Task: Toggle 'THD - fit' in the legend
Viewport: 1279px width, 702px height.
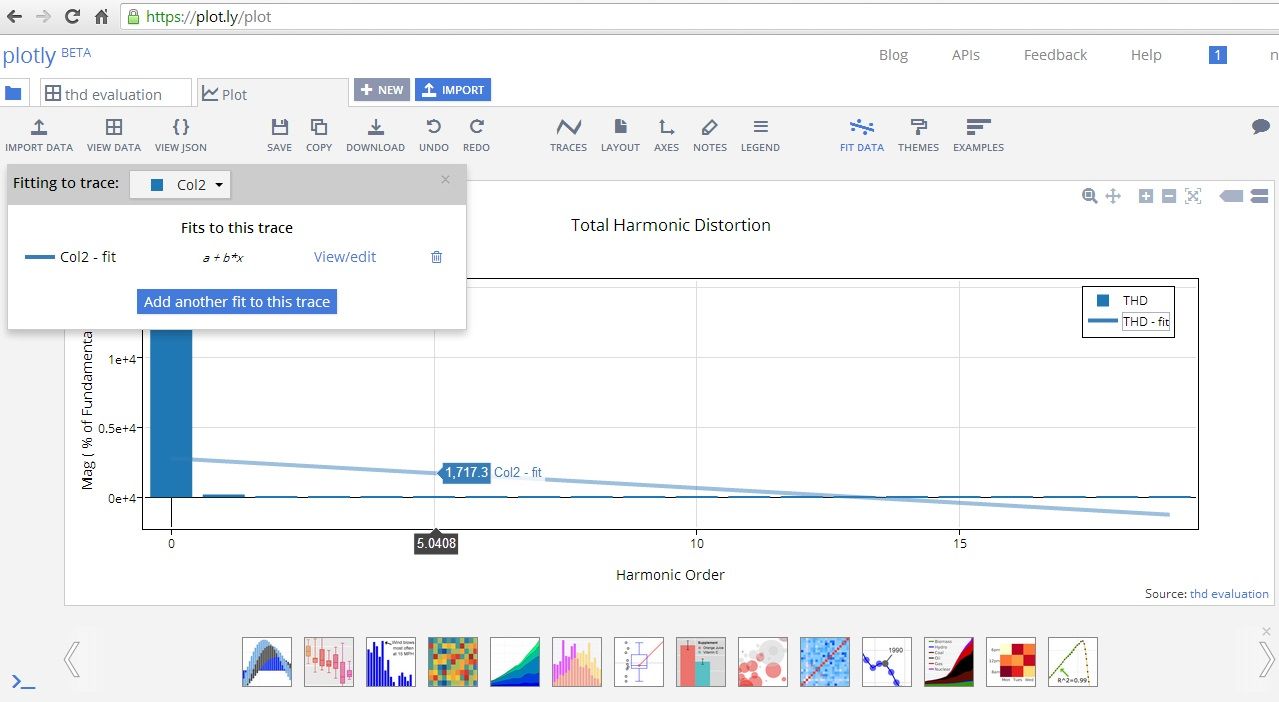Action: click(1144, 321)
